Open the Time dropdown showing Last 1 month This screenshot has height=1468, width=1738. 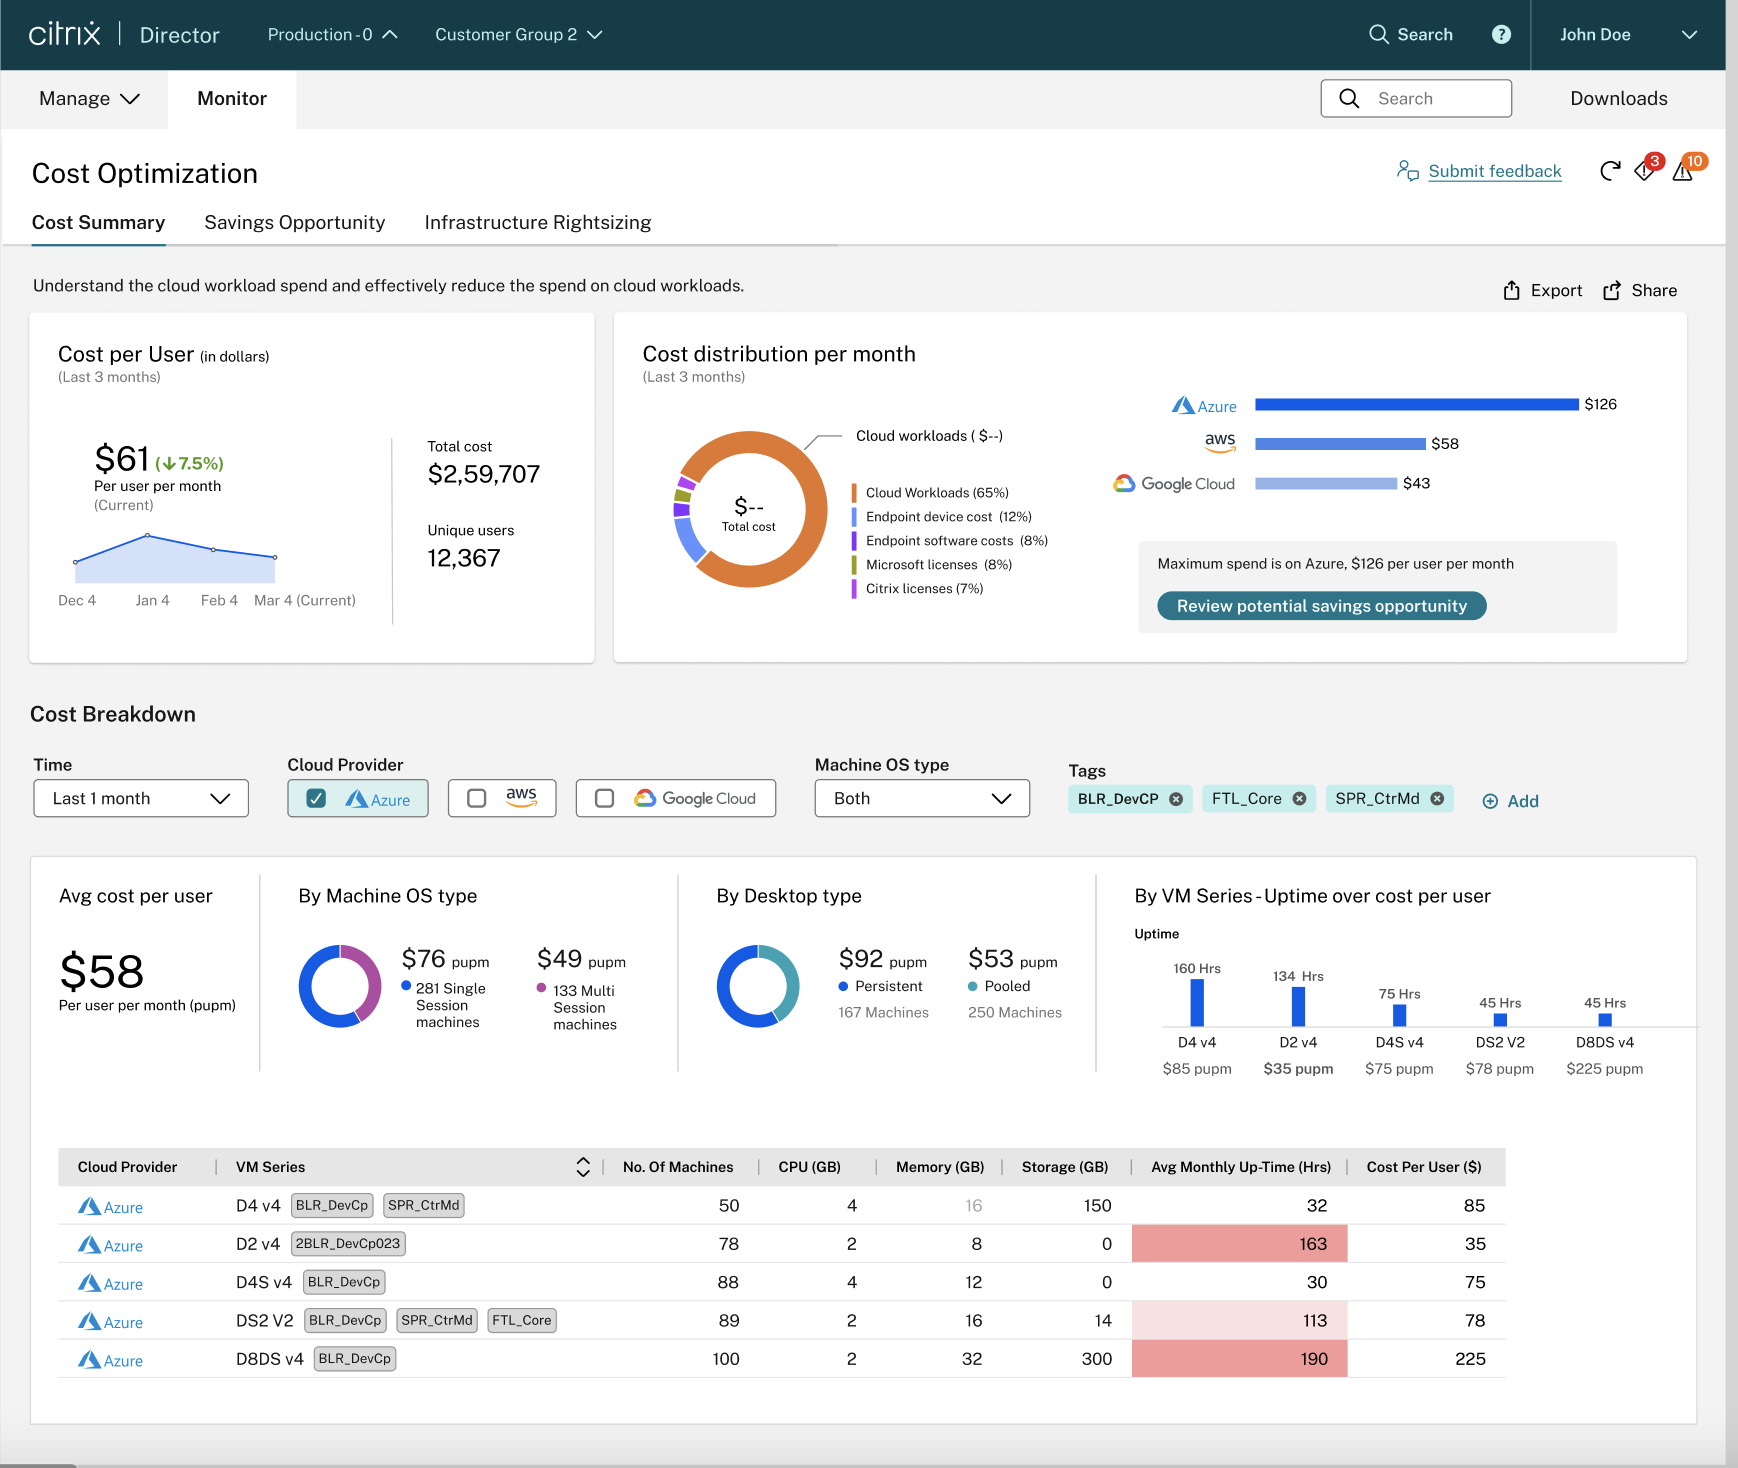pyautogui.click(x=141, y=799)
